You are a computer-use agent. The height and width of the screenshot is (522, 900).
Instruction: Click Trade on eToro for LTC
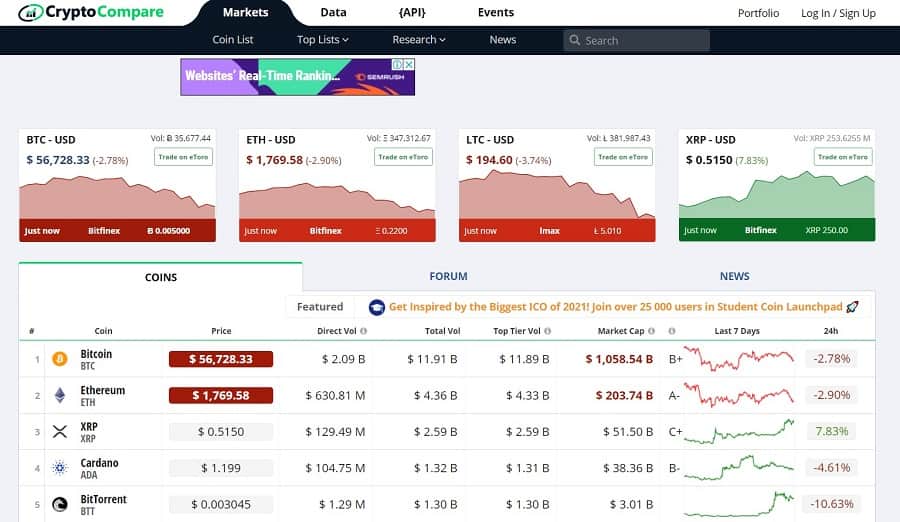tap(623, 157)
